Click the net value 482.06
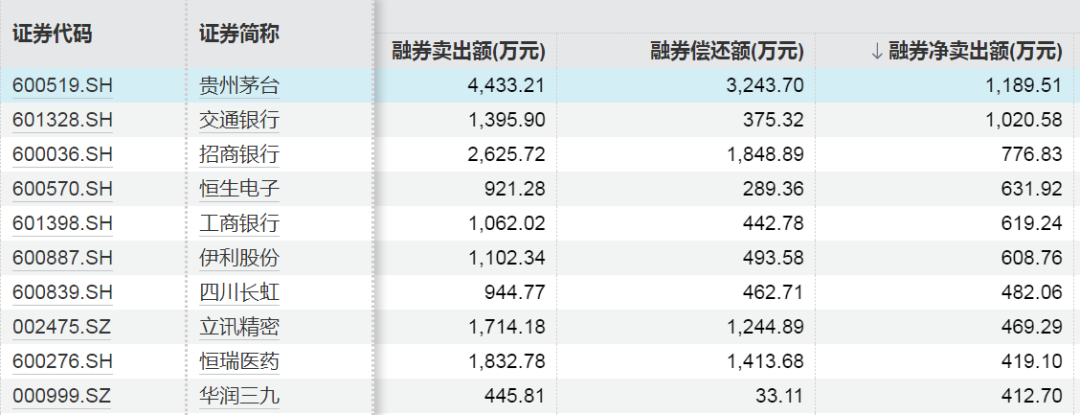Viewport: 1080px width, 415px height. tap(1032, 292)
